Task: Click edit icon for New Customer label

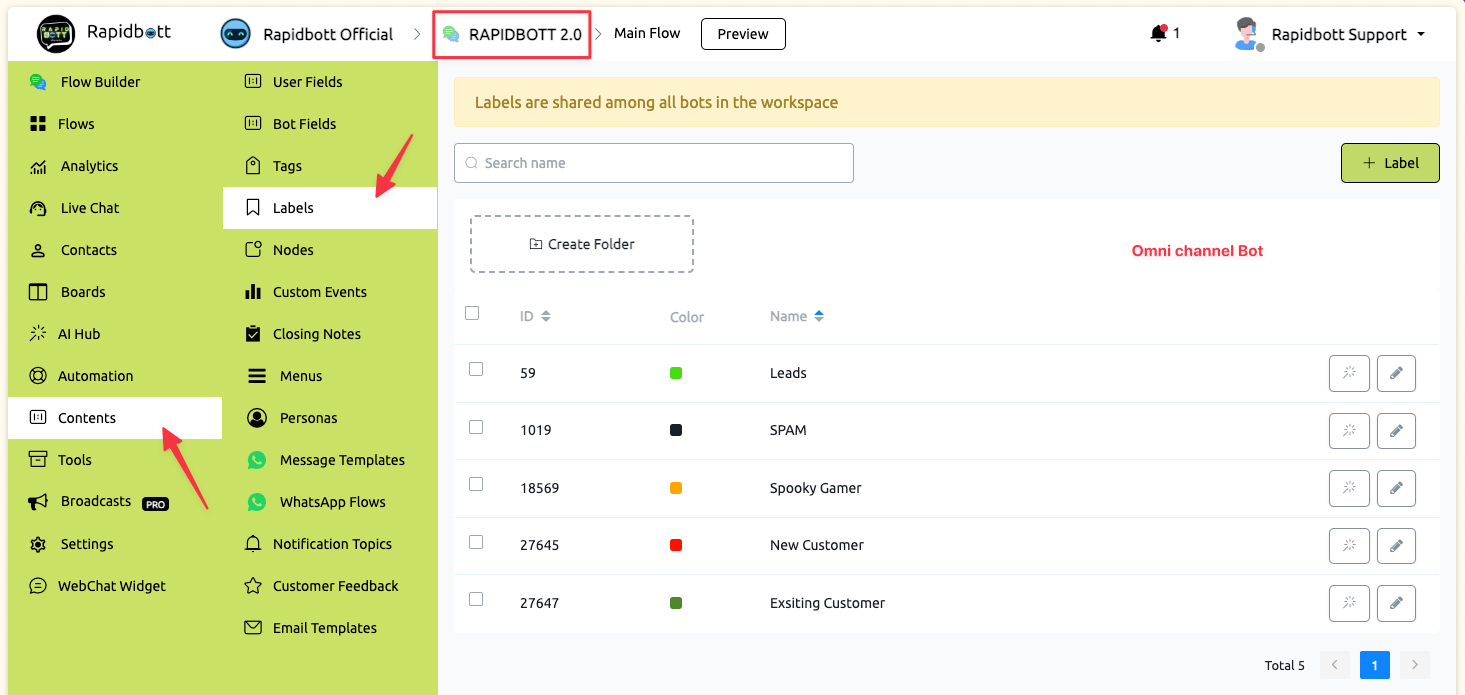Action: click(x=1396, y=546)
